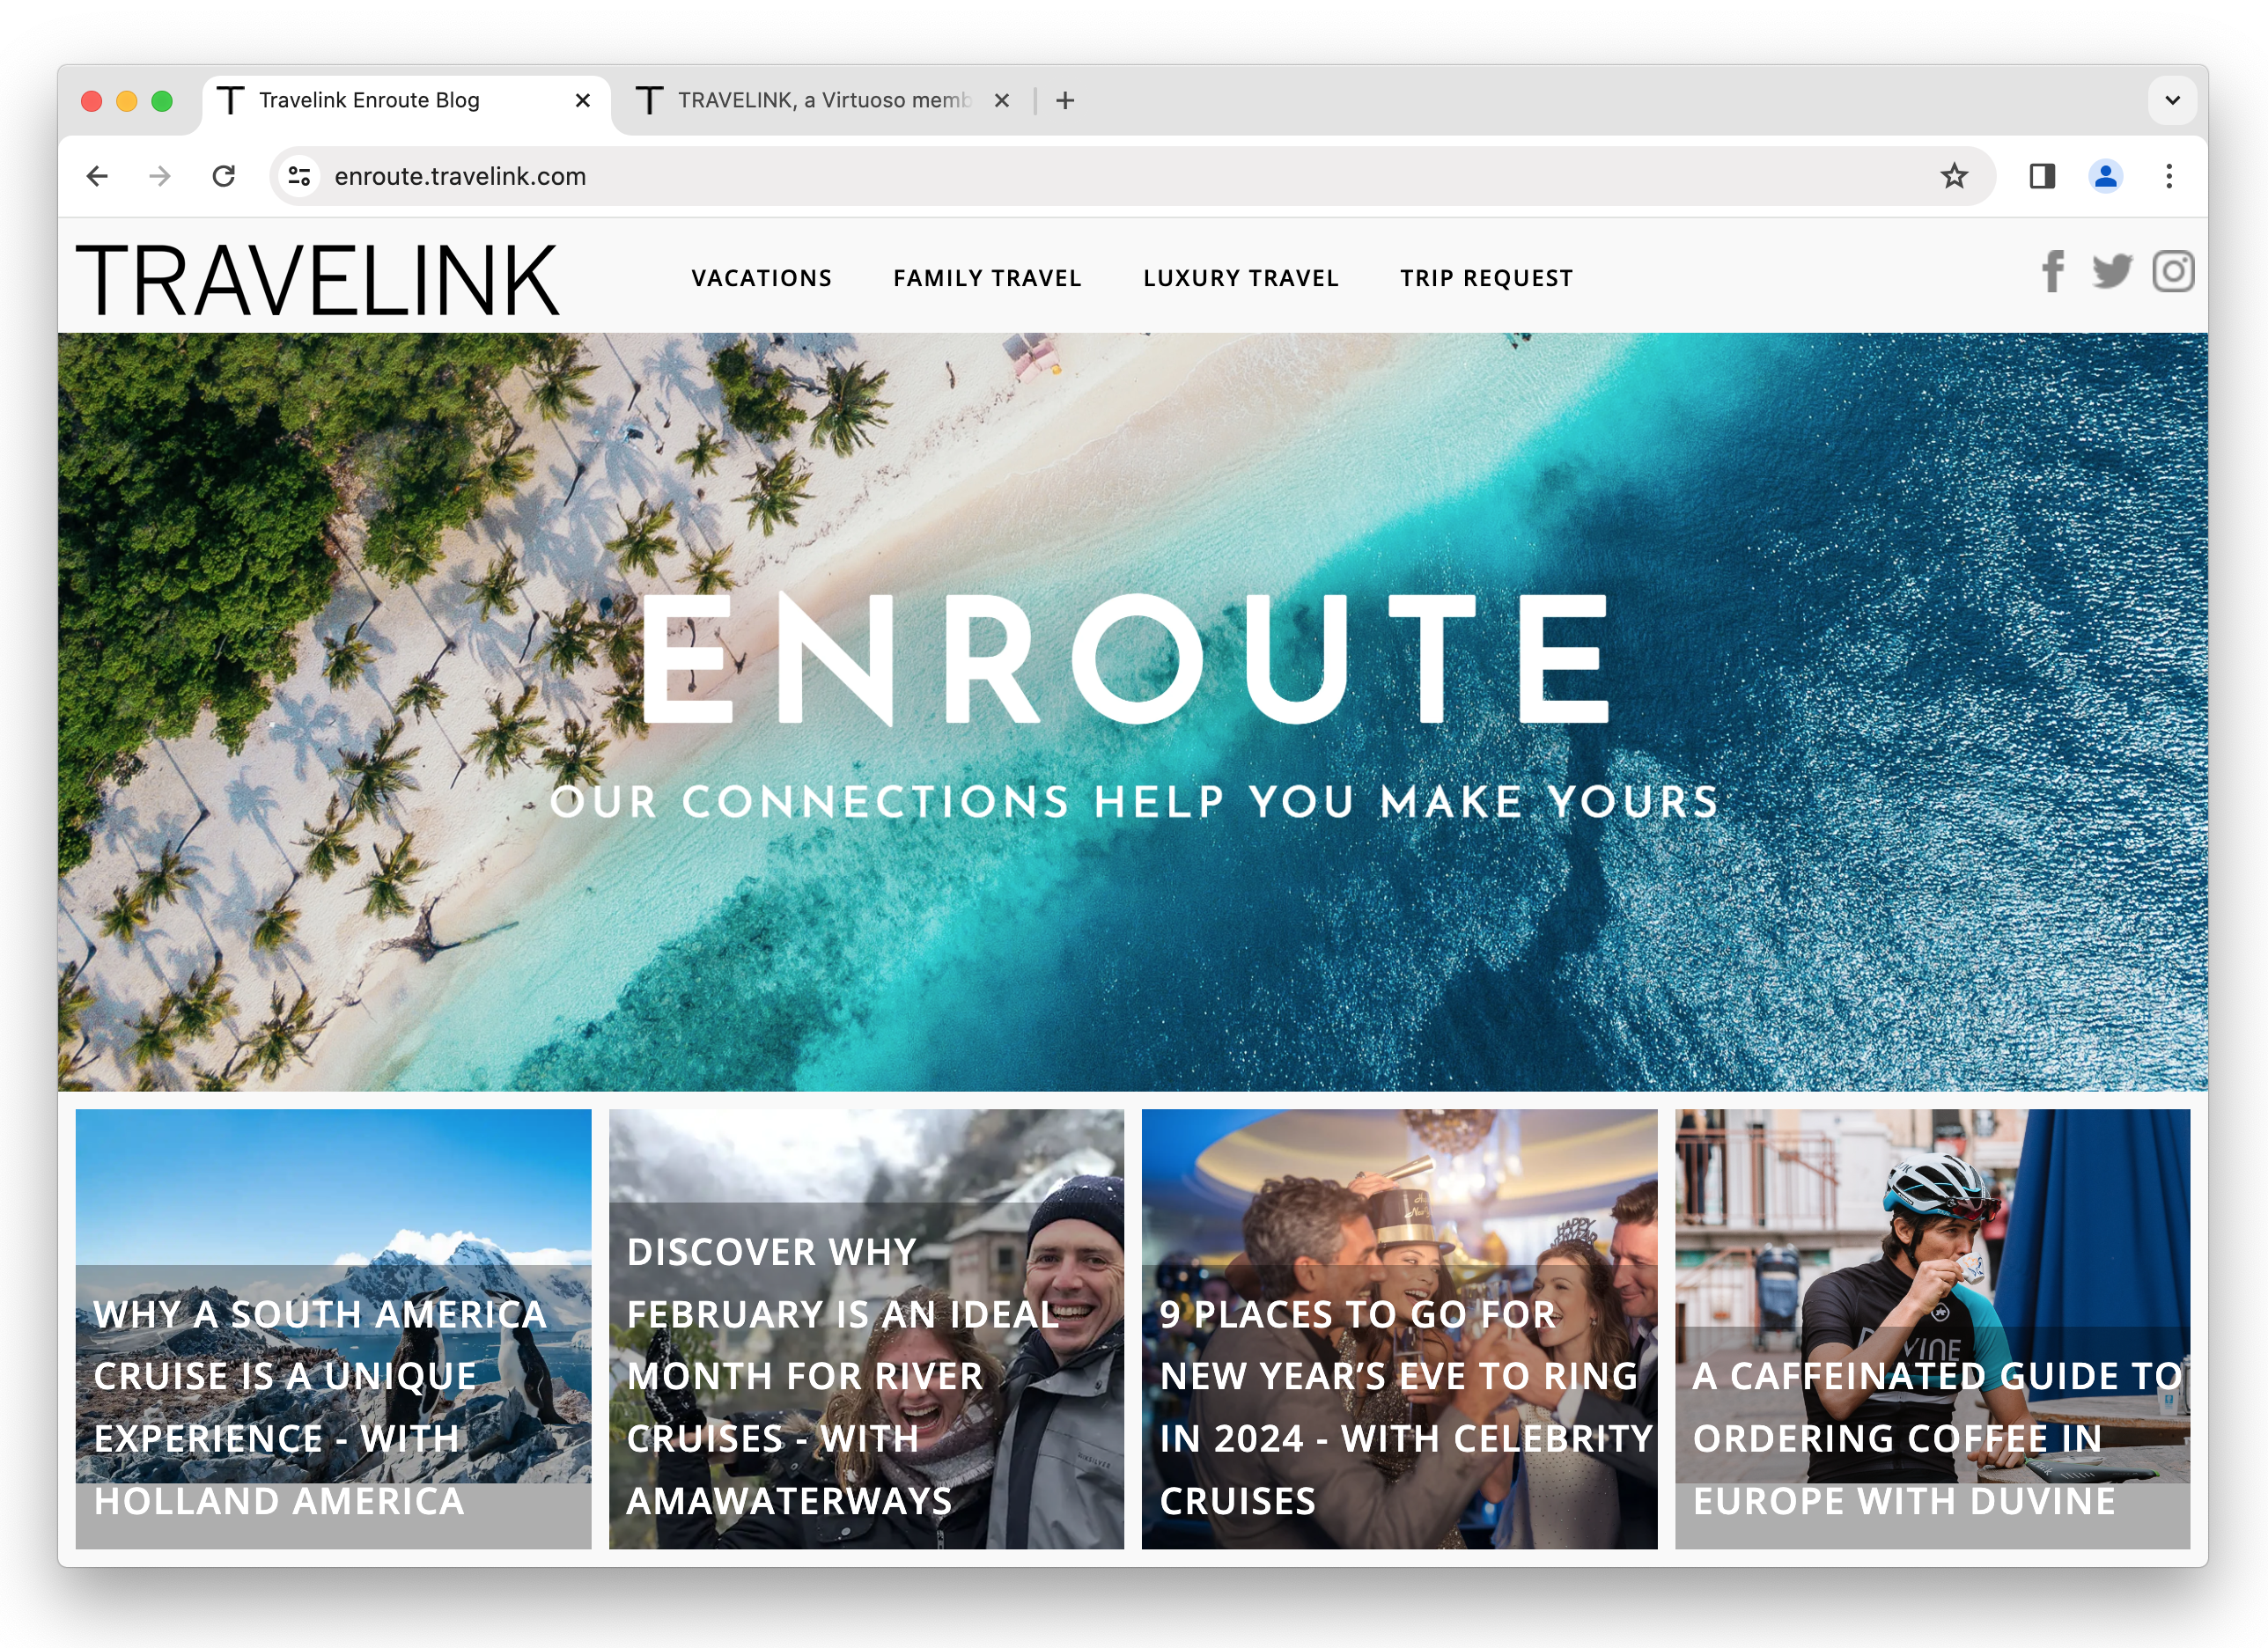View site information icon in address bar
Viewport: 2268px width, 1648px height.
[x=299, y=177]
